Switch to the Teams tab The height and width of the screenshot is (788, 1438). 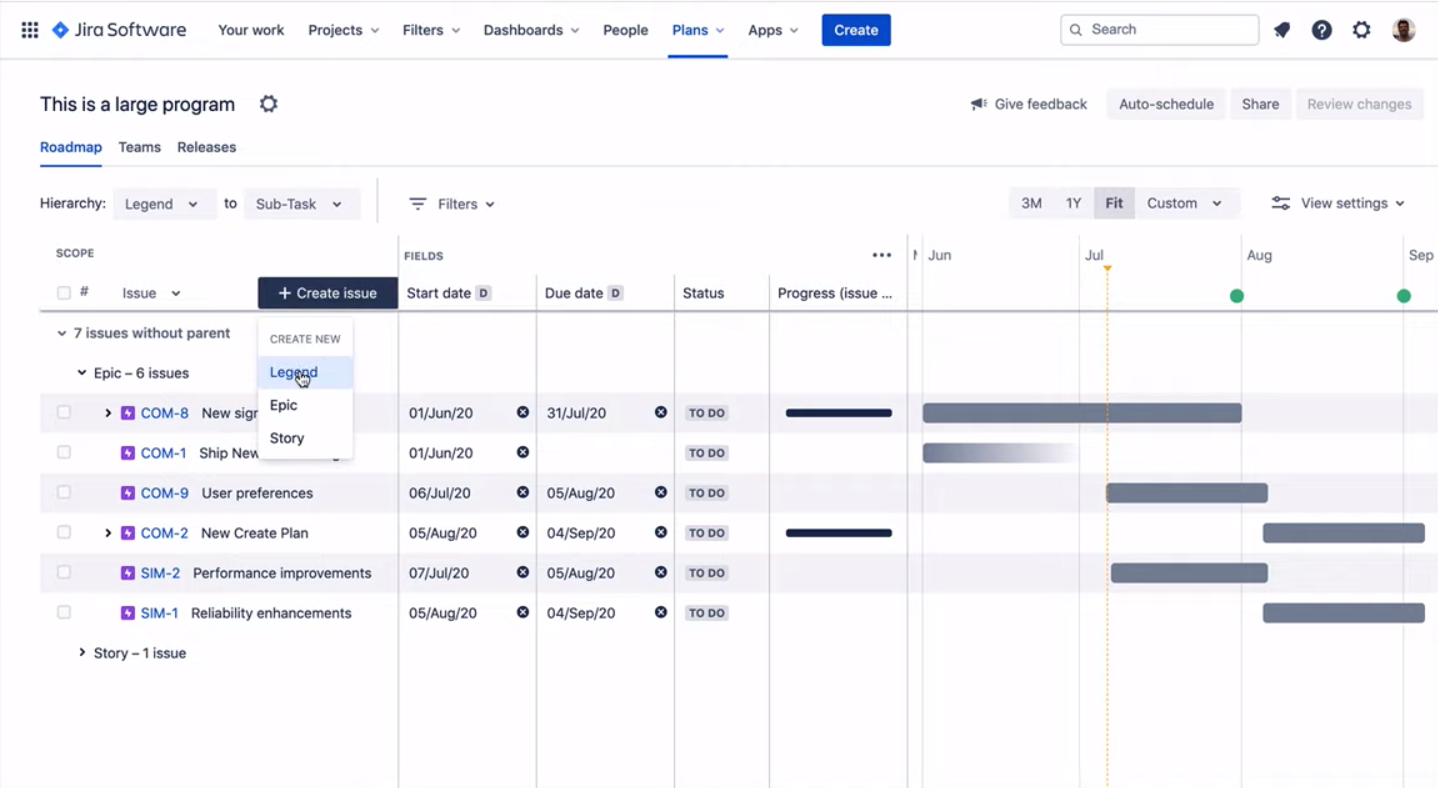click(x=139, y=147)
